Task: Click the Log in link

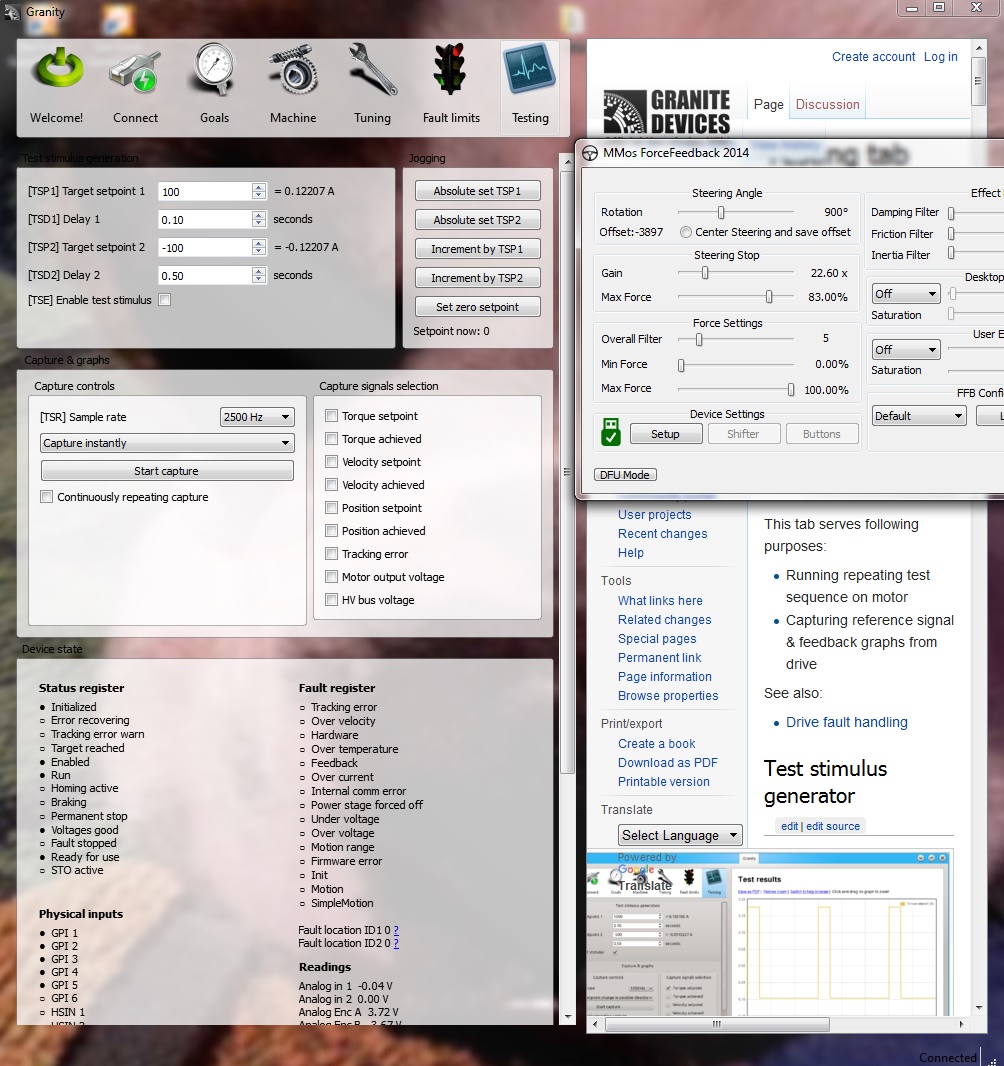Action: (940, 56)
